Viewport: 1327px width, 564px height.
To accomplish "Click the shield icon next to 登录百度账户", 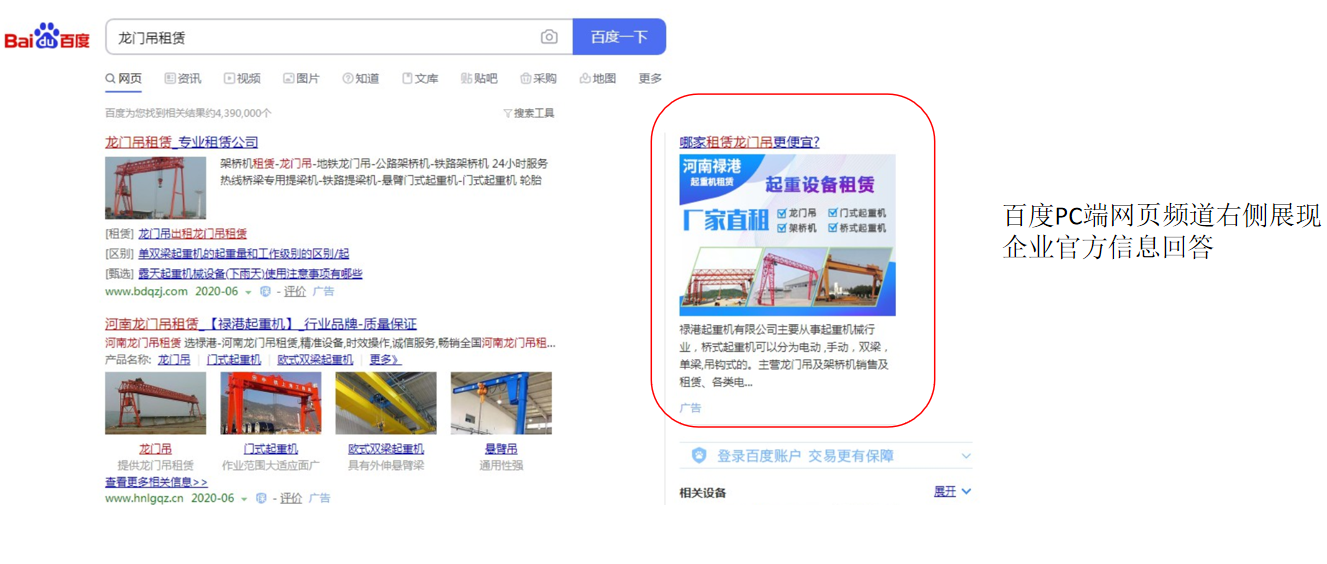I will tap(699, 456).
